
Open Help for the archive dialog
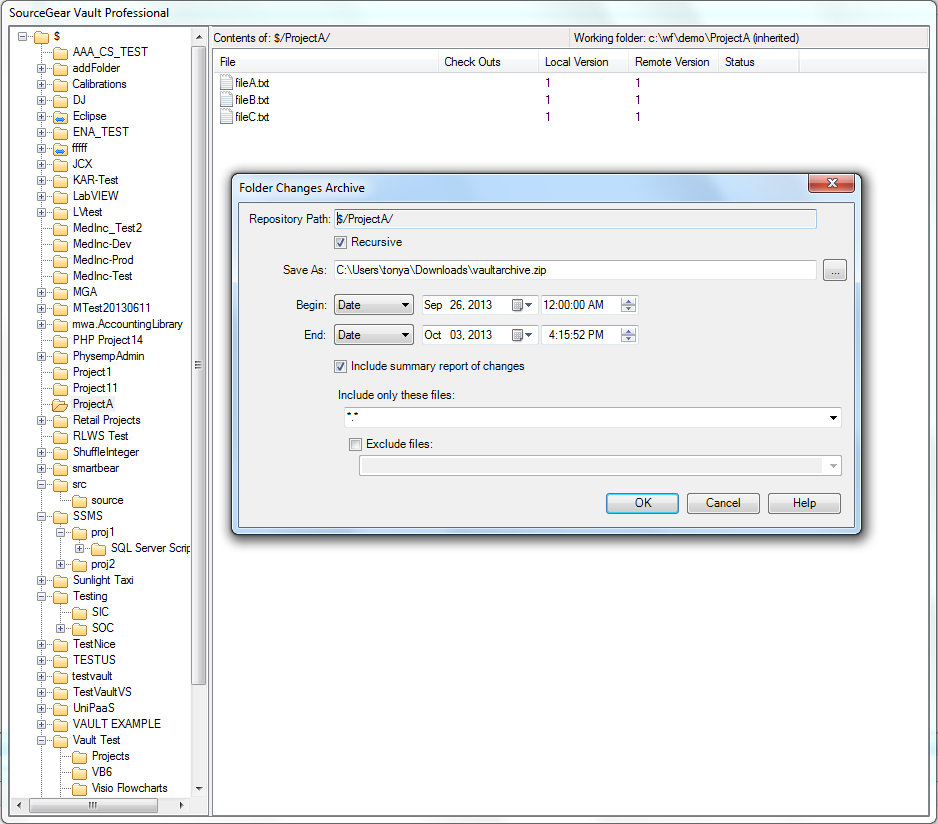coord(804,503)
